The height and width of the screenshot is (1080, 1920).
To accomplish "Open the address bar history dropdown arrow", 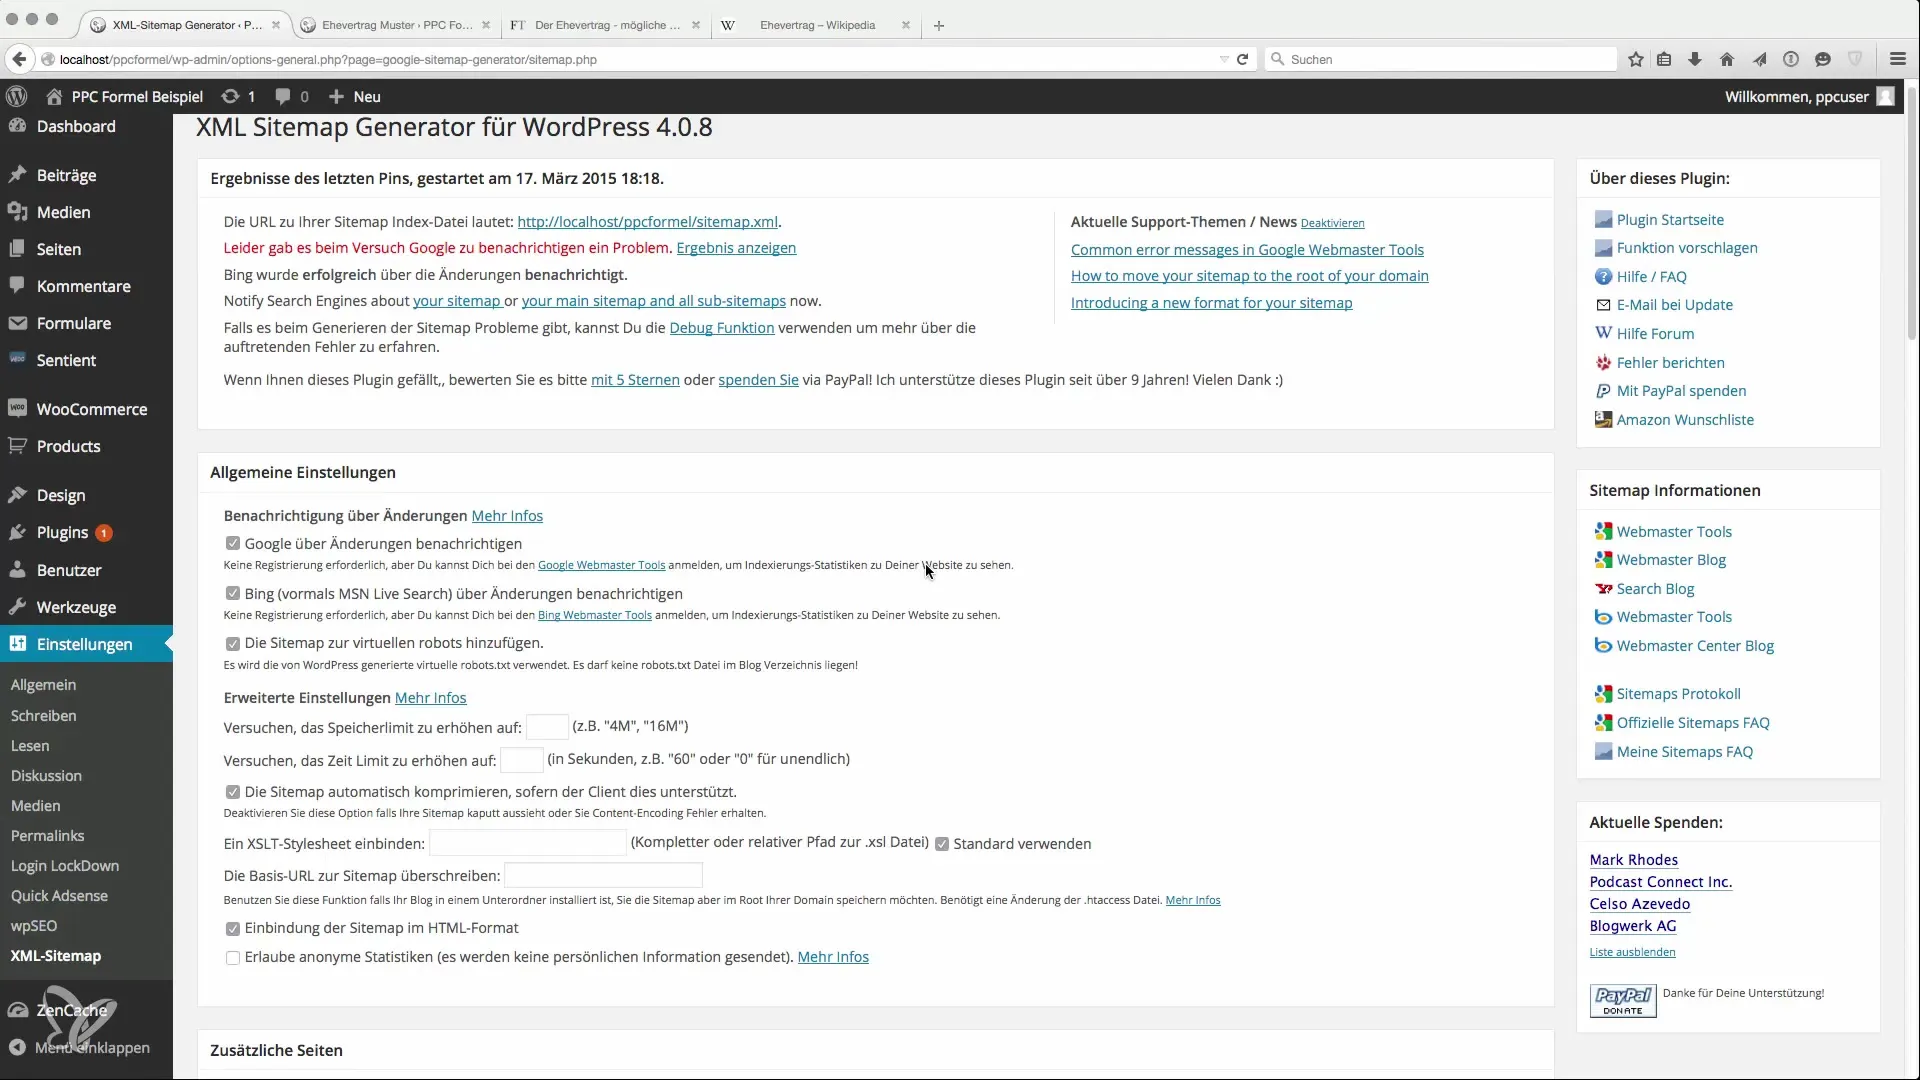I will point(1224,59).
